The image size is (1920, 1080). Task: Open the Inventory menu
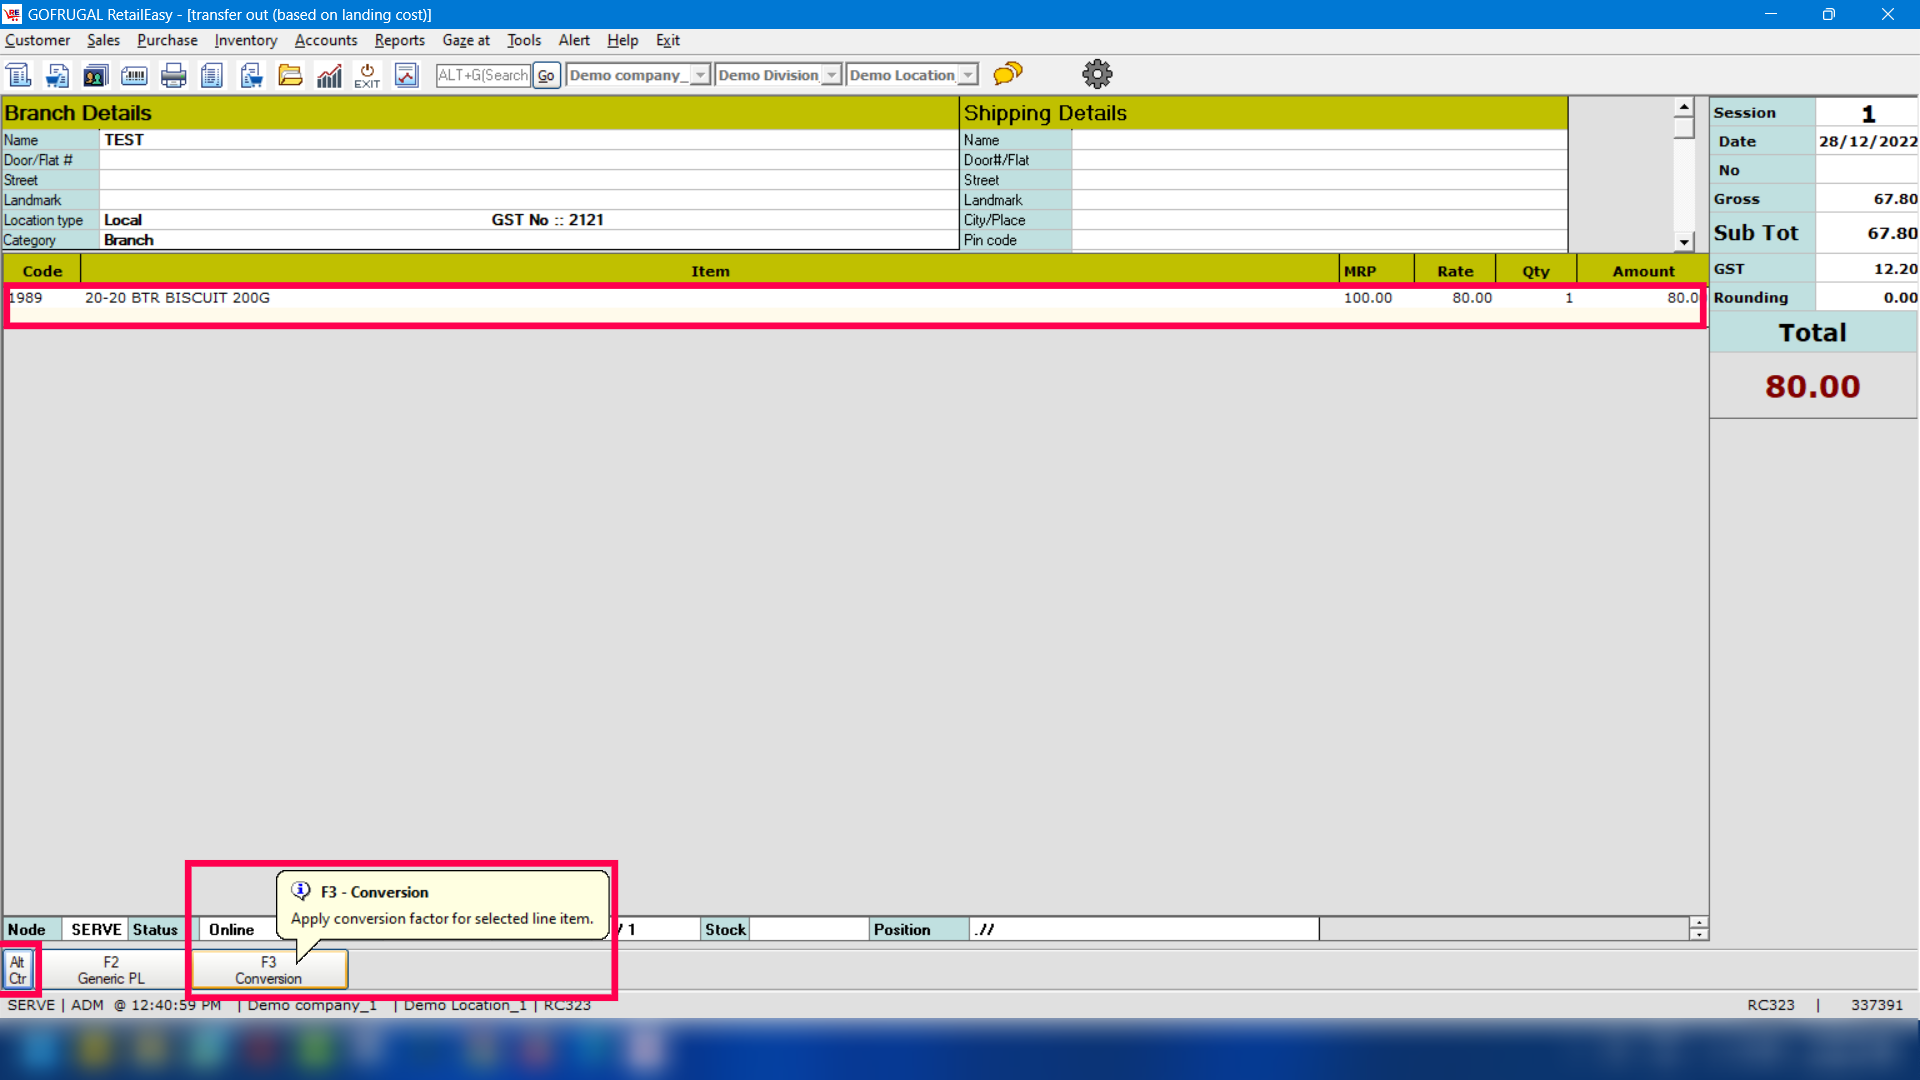[245, 40]
